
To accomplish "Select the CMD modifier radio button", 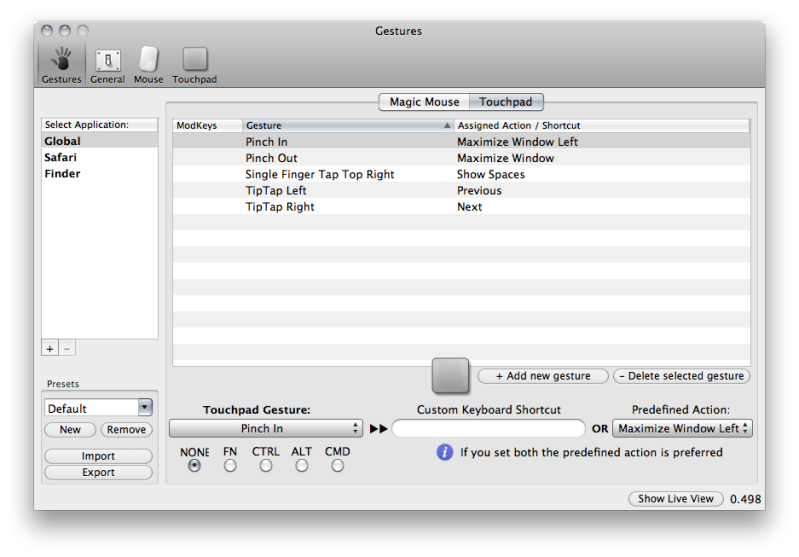I will (337, 466).
